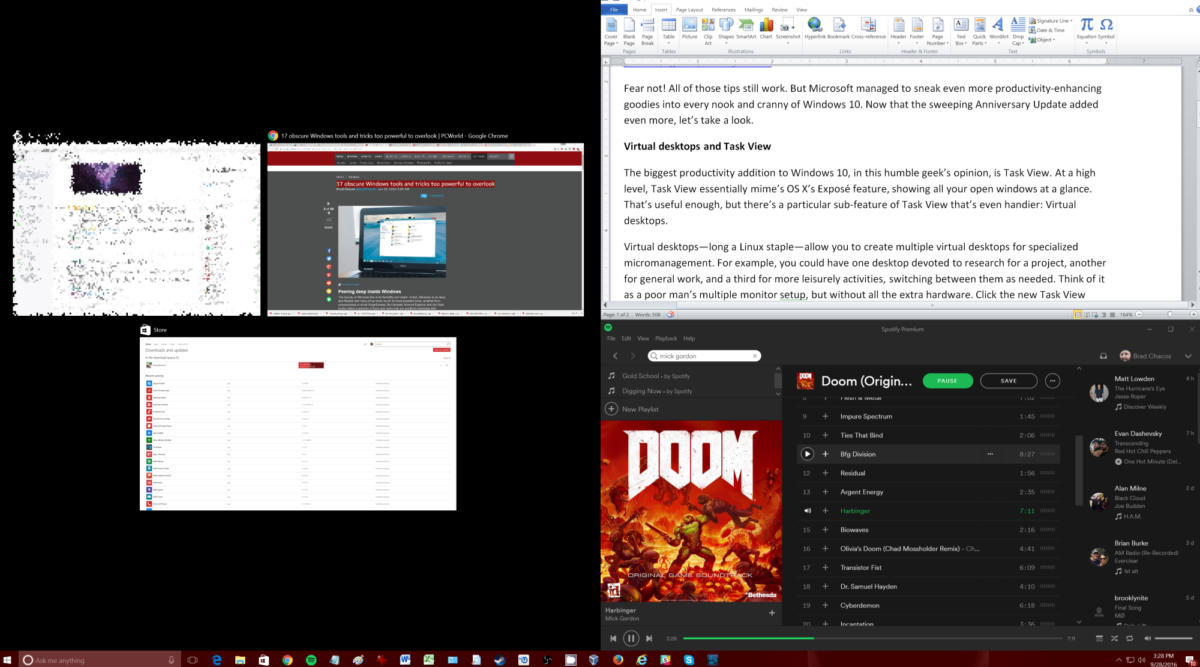This screenshot has width=1200, height=667.
Task: Open the File tab in Word
Action: [x=613, y=9]
